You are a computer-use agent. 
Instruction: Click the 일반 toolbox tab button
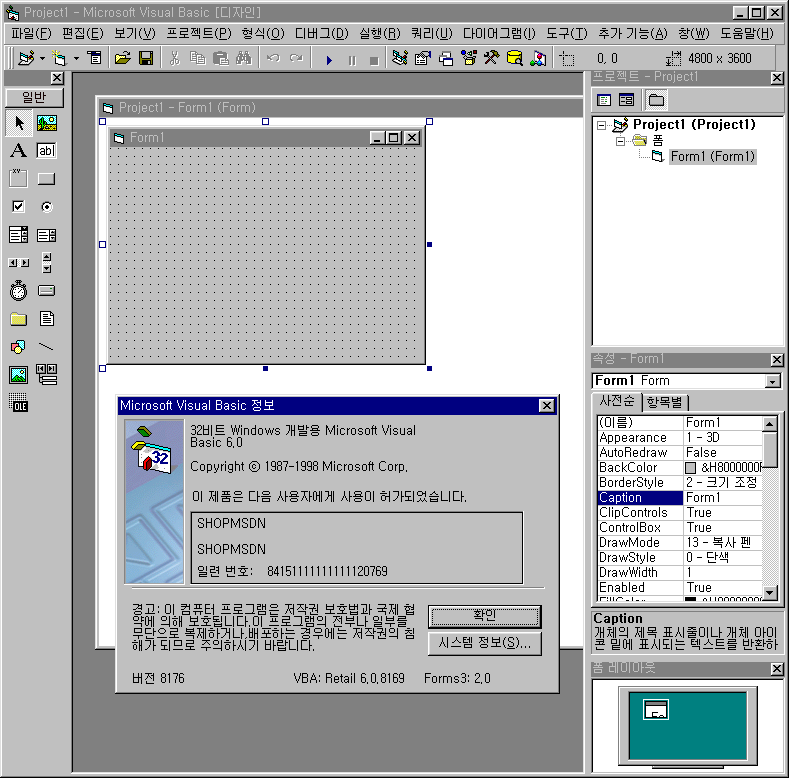[x=34, y=97]
